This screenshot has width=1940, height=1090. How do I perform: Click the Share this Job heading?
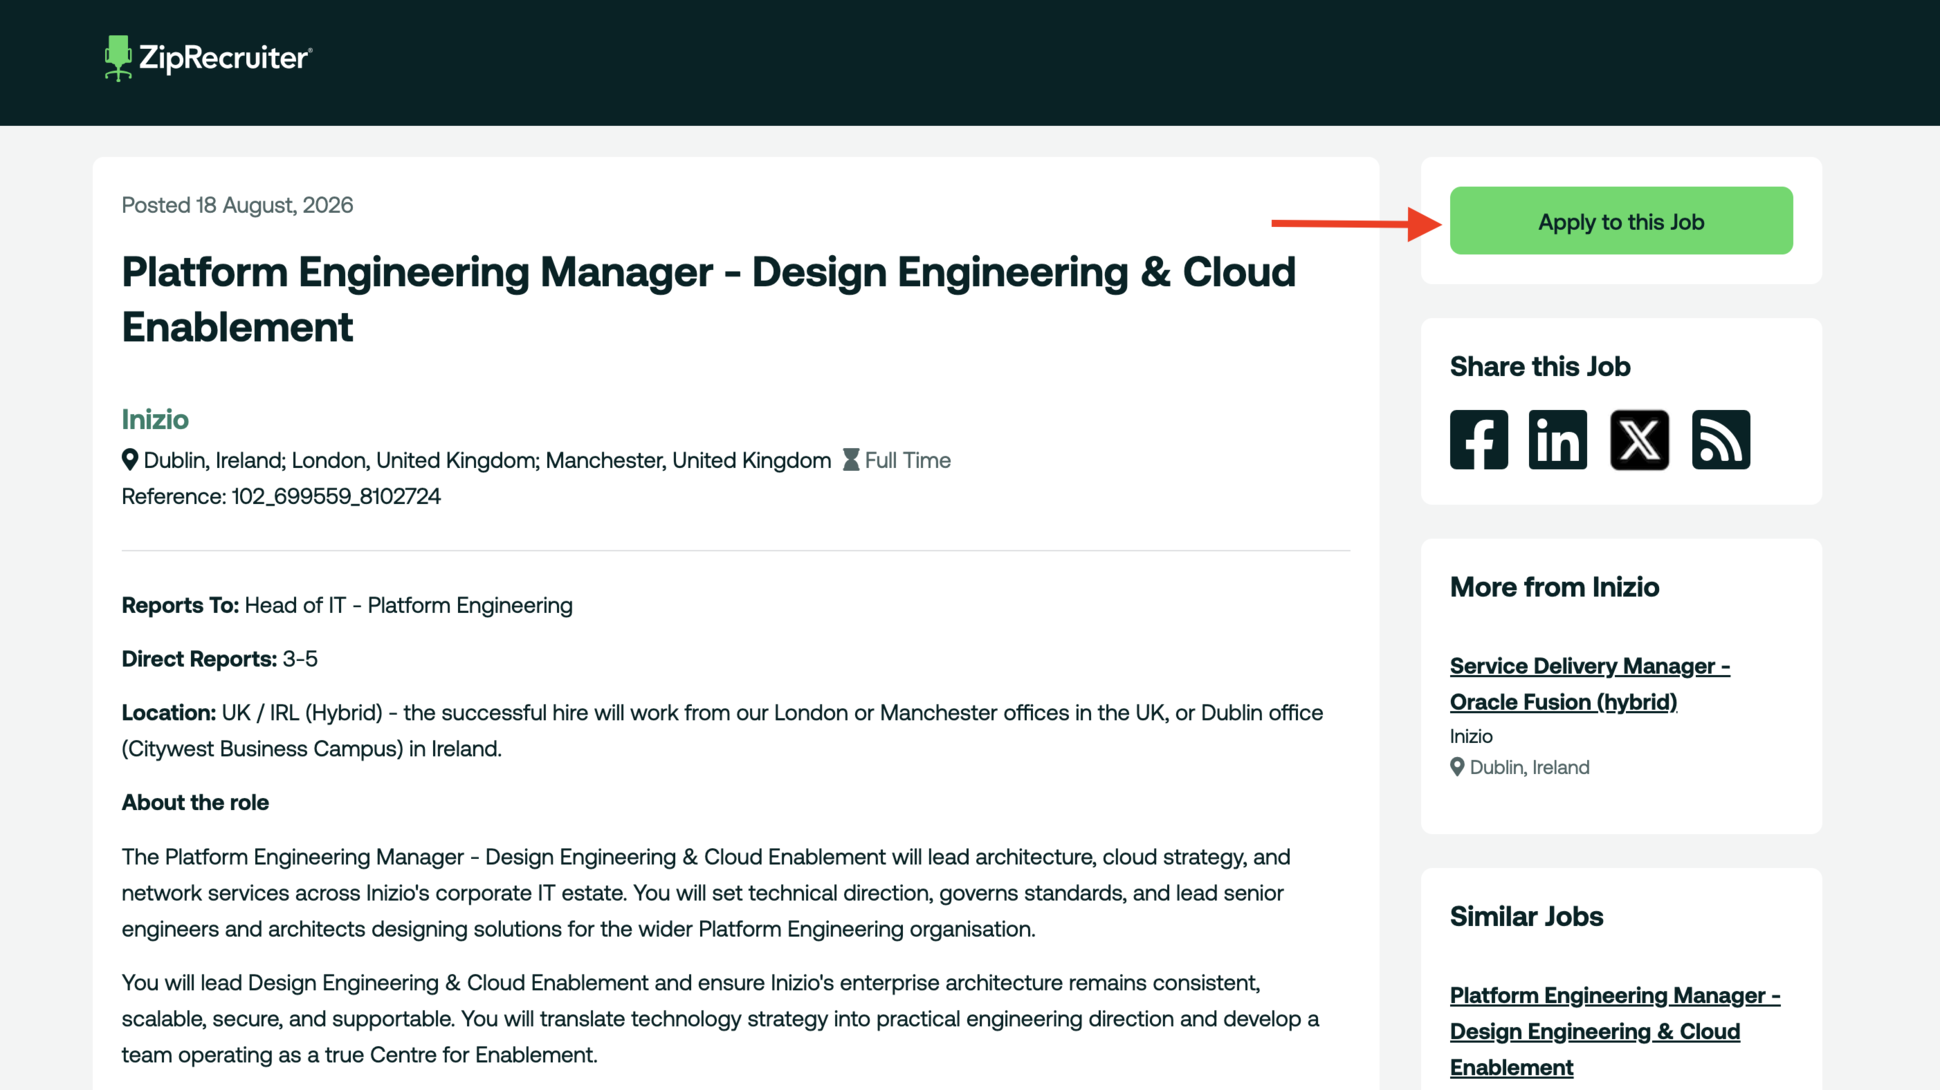point(1540,367)
